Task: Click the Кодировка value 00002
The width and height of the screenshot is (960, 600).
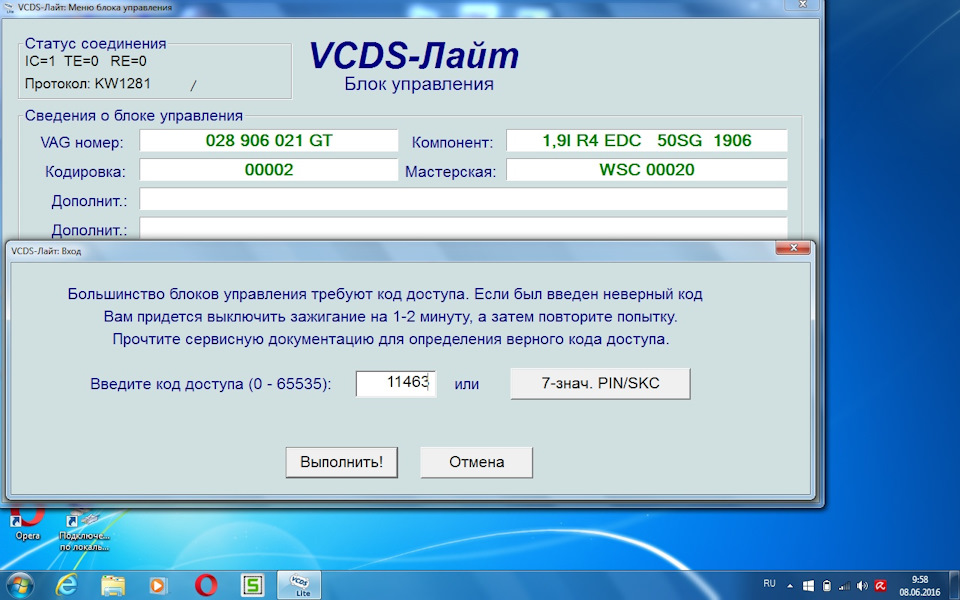Action: tap(269, 170)
